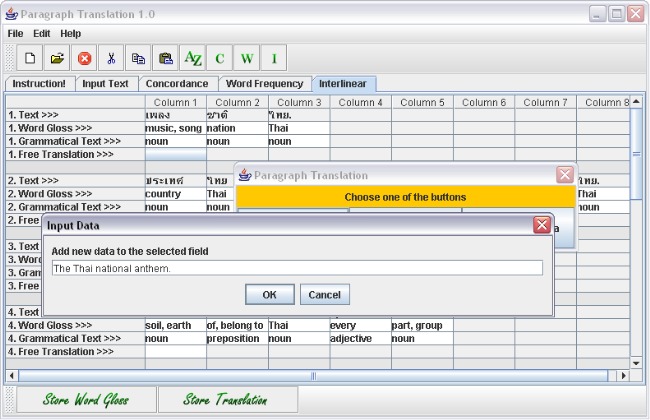Click the Java icon in main title bar

coord(12,14)
